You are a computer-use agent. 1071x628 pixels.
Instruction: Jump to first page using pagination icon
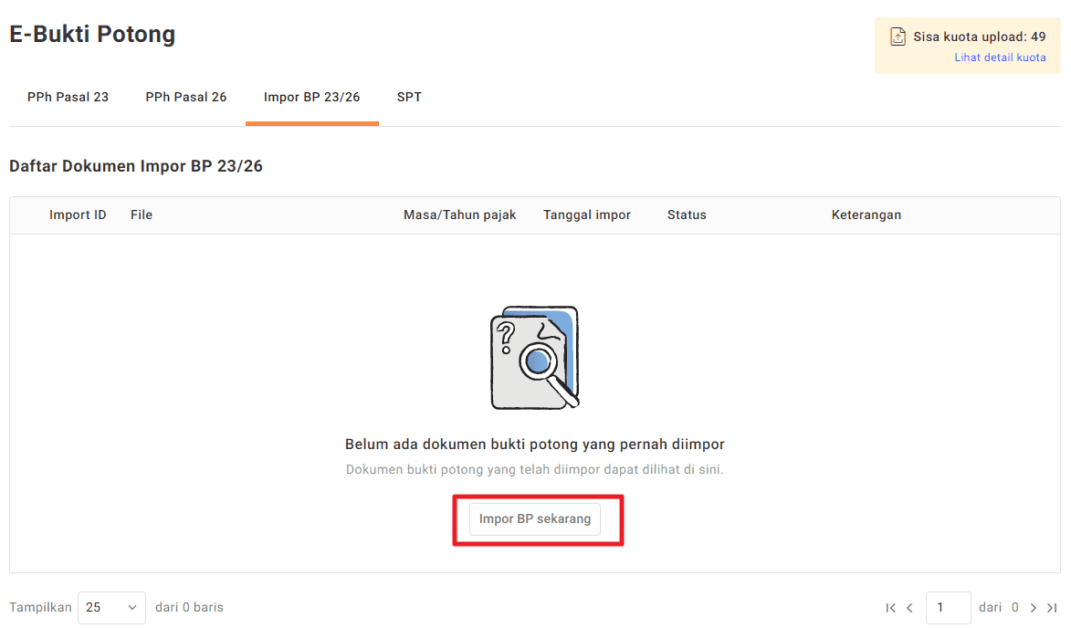(x=890, y=607)
